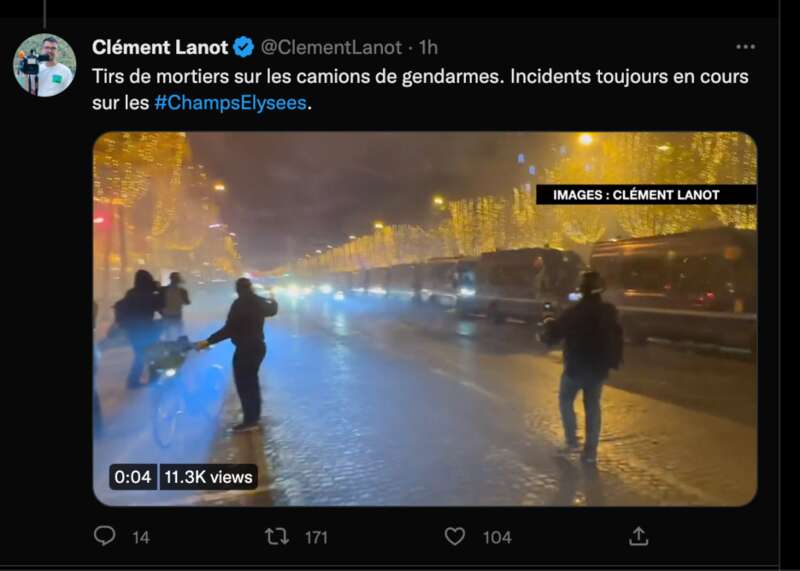The height and width of the screenshot is (571, 800).
Task: Open the @ClementLanot handle link
Action: tap(331, 47)
